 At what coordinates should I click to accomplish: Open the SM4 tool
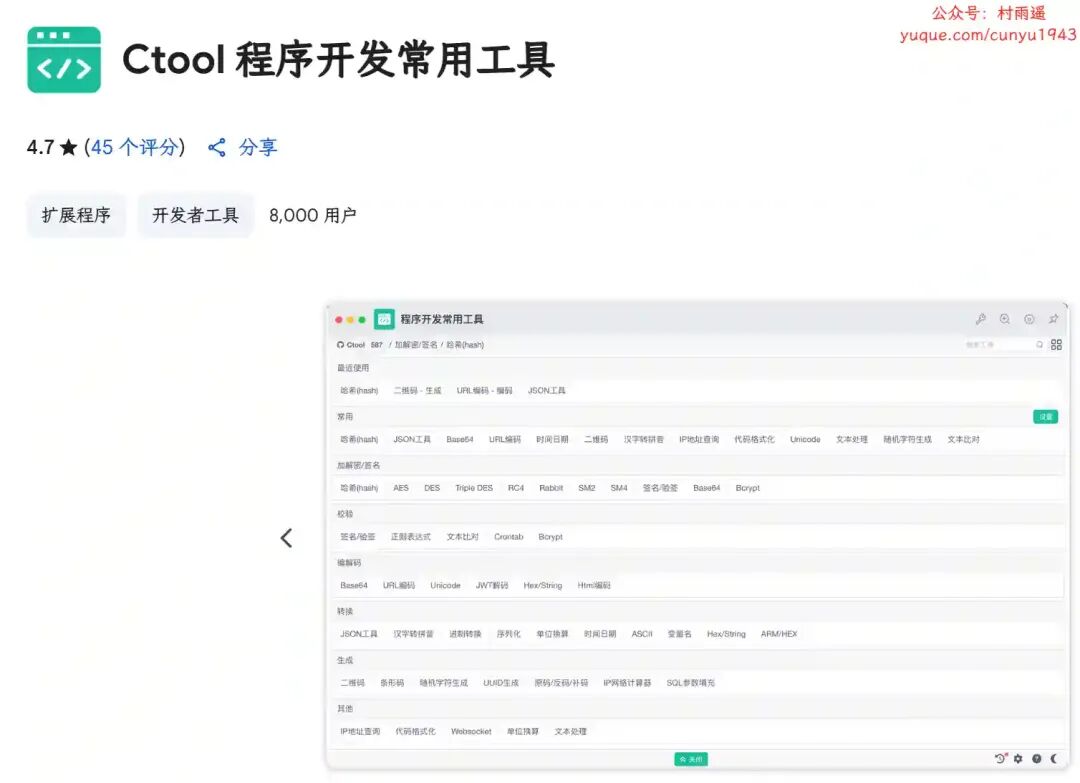click(619, 488)
